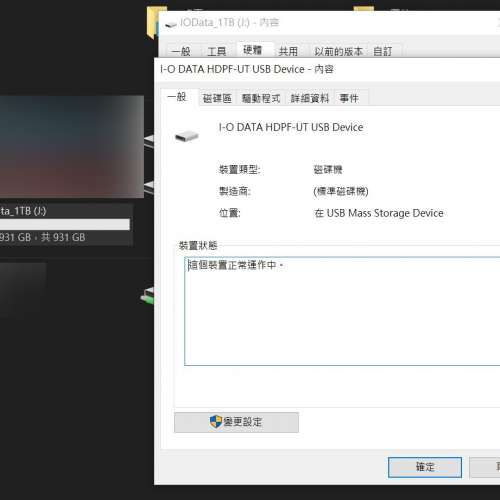Viewport: 500px width, 500px height.
Task: Confirm with the 確定 button
Action: [x=425, y=467]
